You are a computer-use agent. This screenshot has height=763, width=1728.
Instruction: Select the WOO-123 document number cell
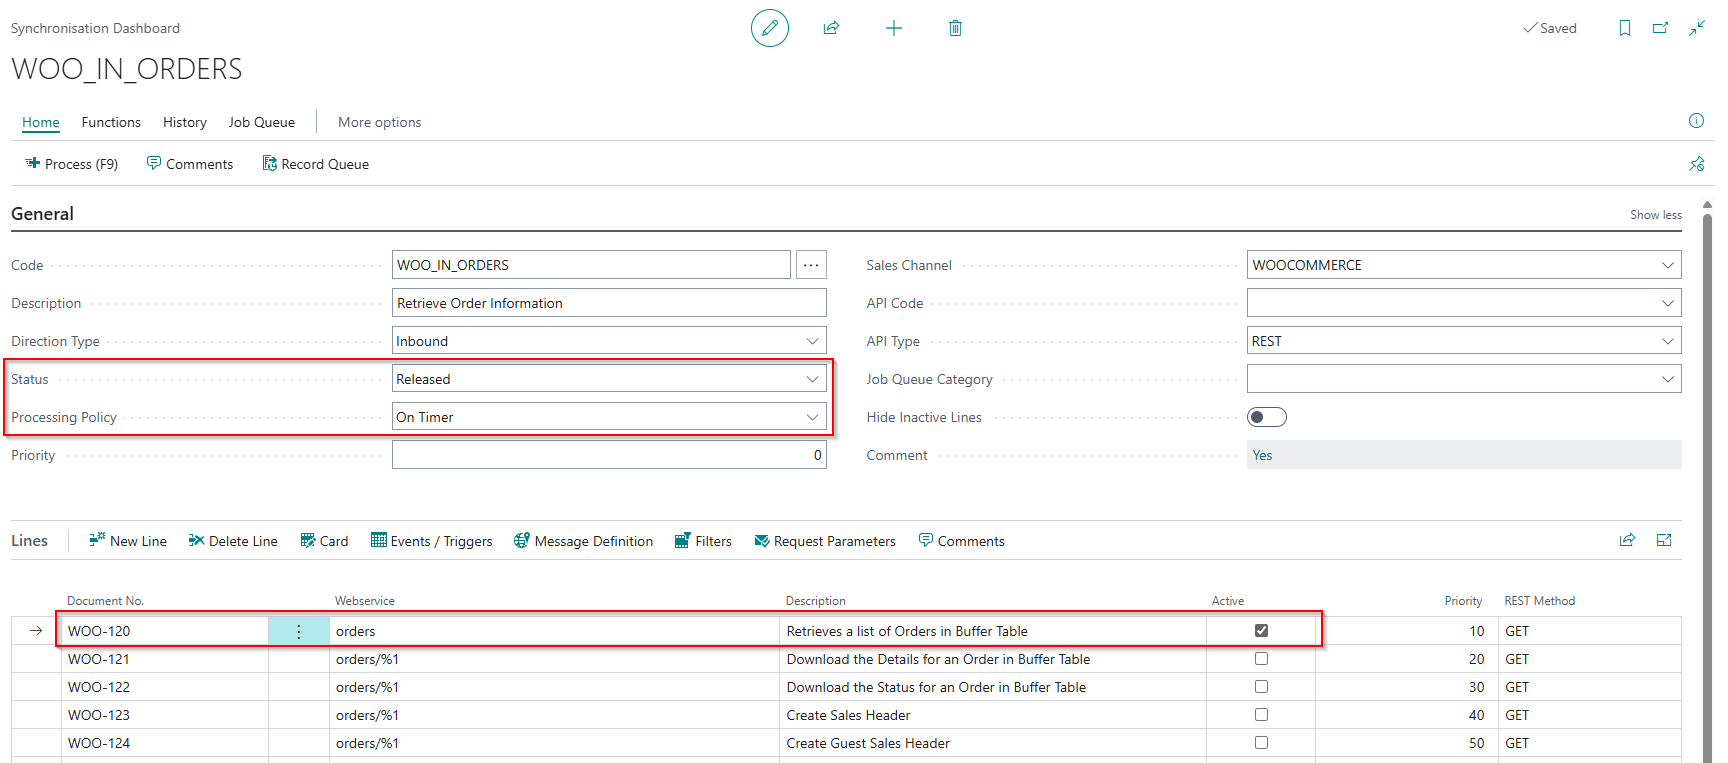pos(165,715)
